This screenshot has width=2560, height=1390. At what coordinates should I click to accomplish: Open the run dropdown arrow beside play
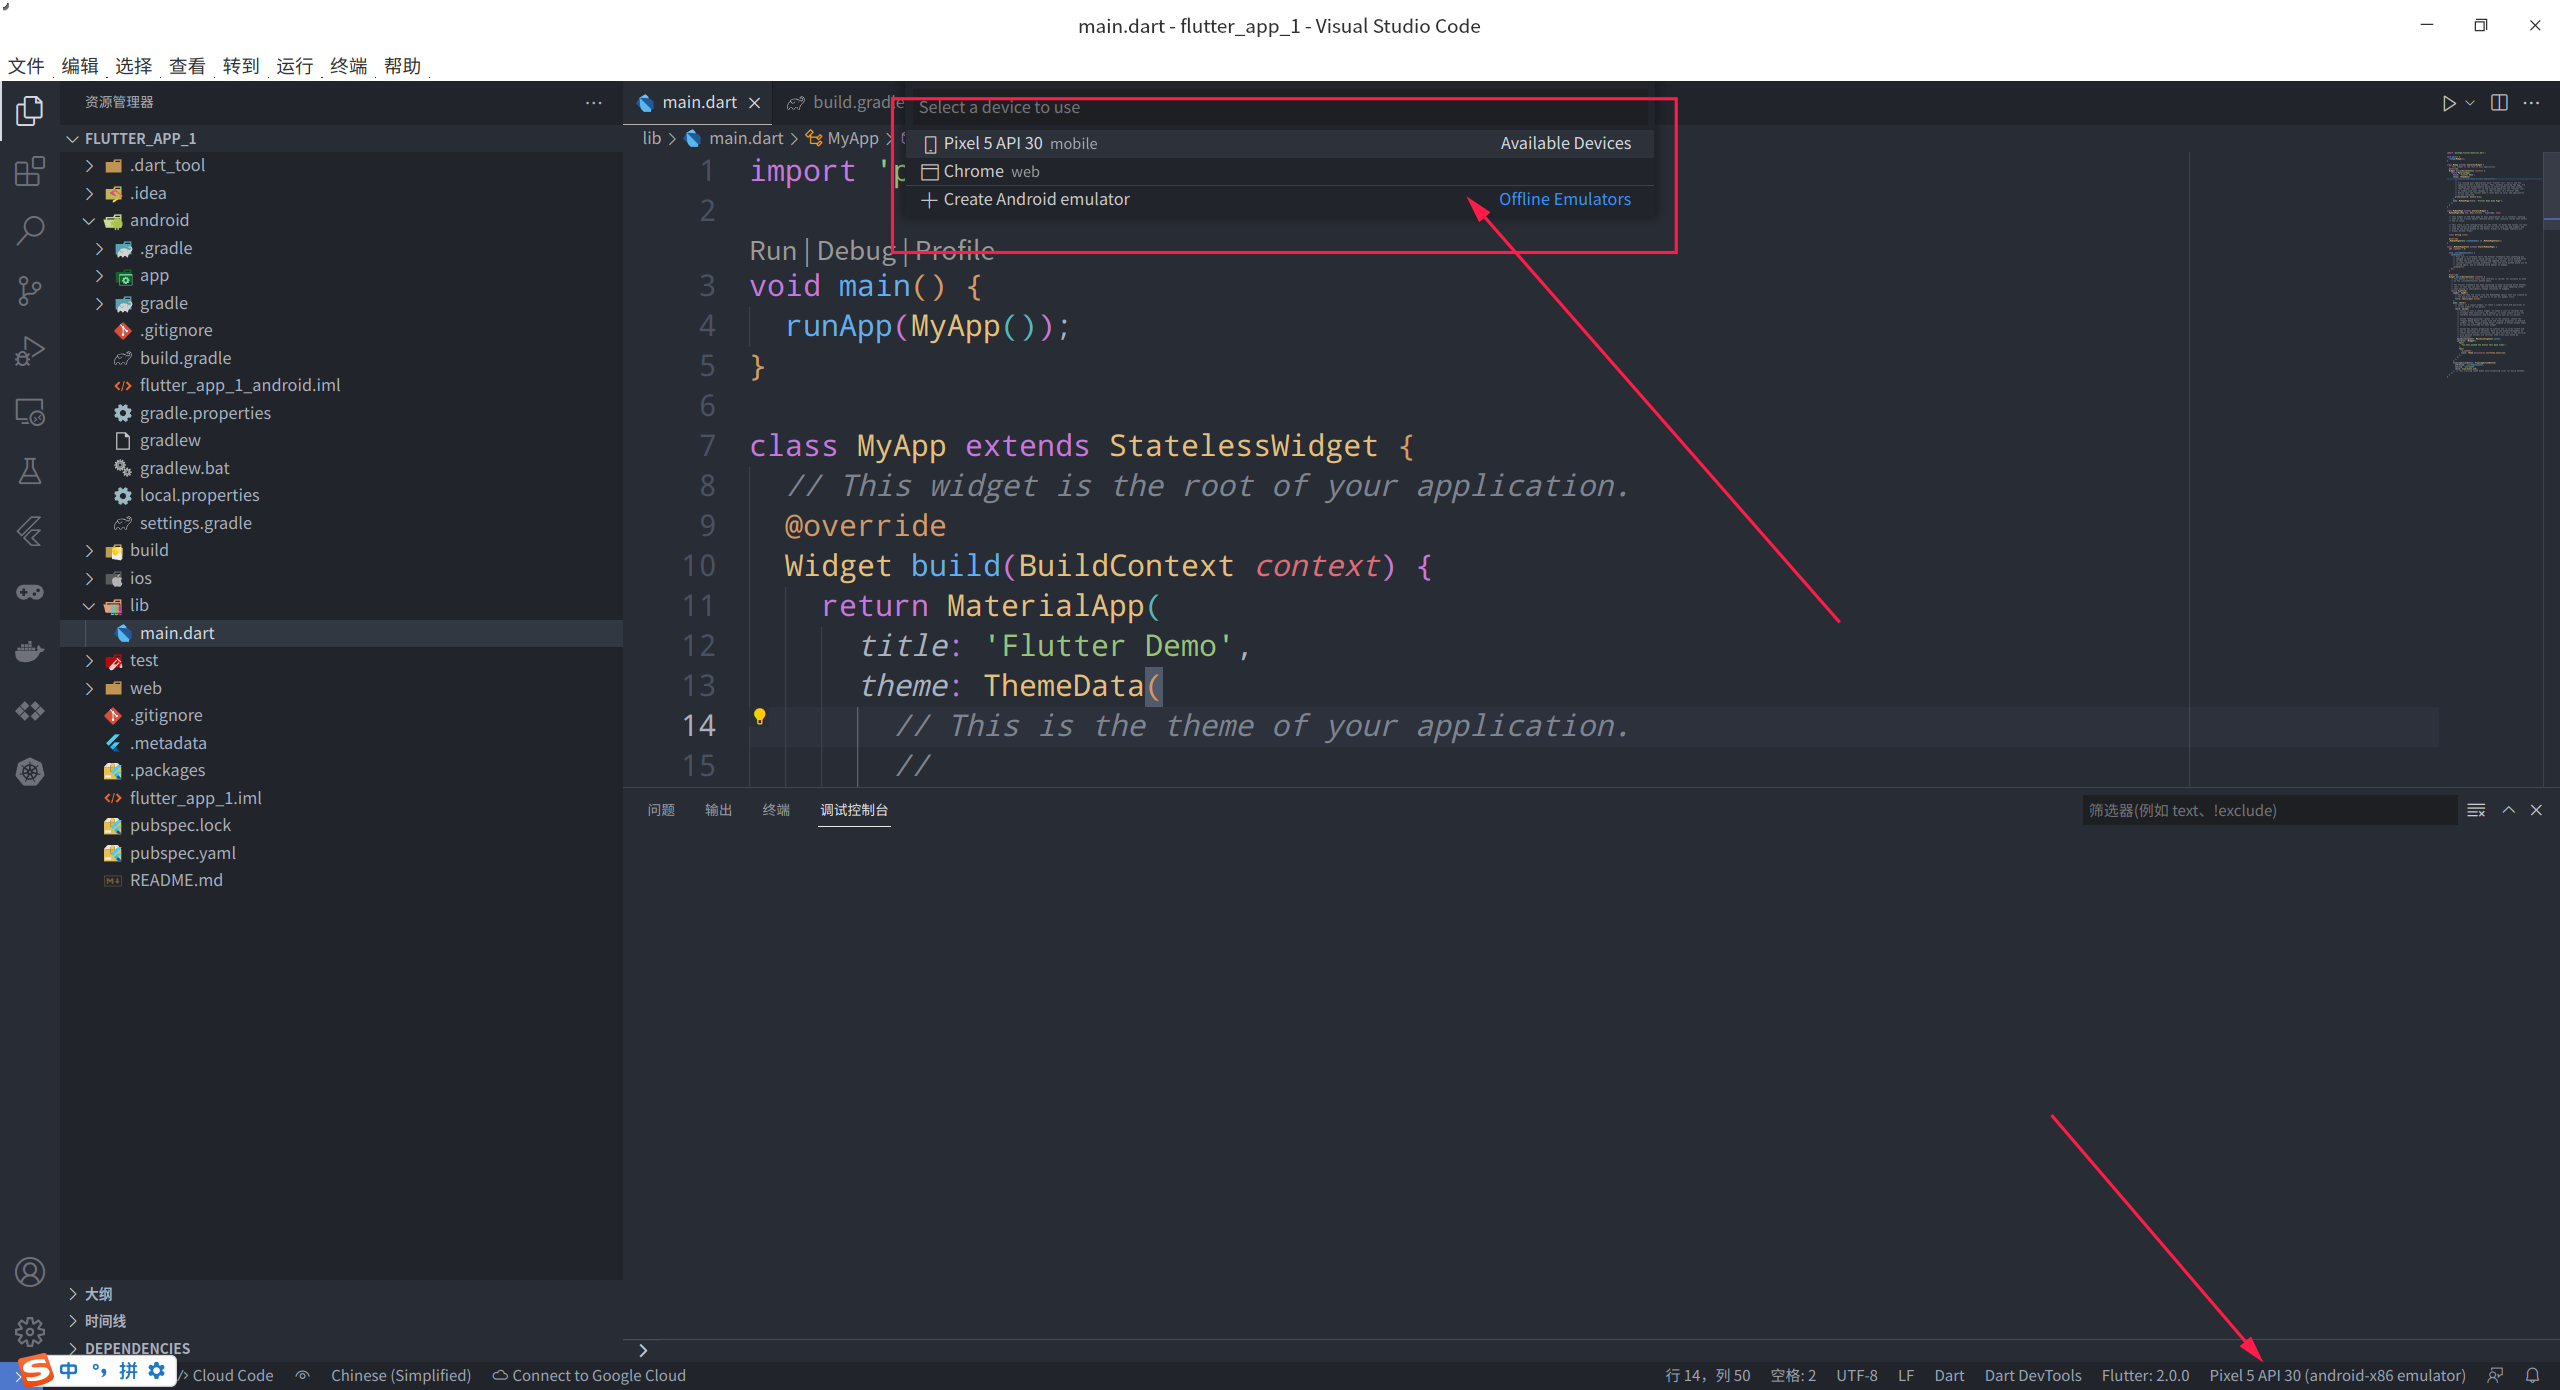click(x=2470, y=103)
